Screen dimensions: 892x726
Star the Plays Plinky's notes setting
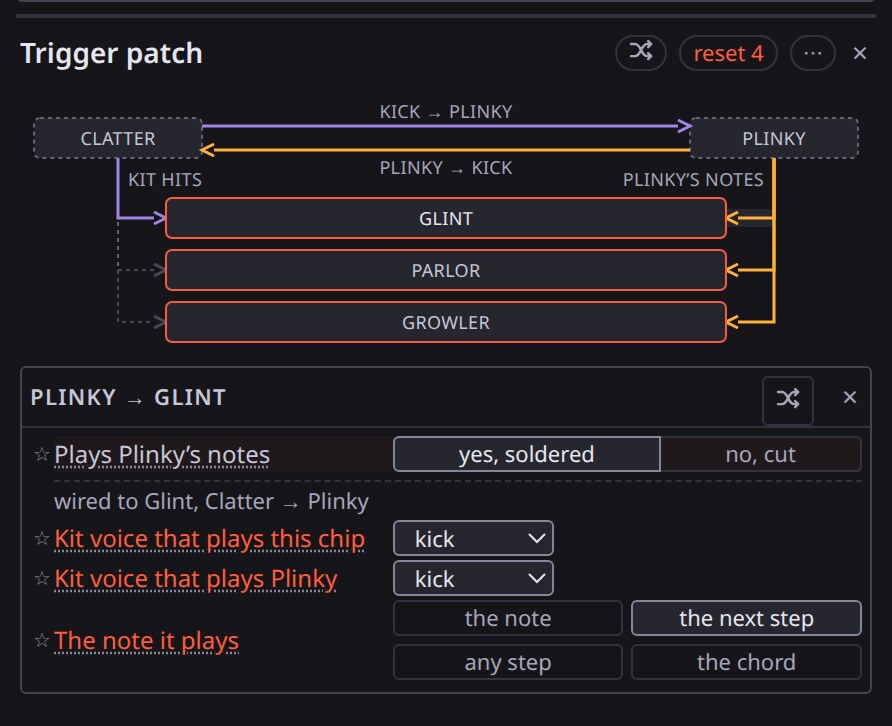(x=42, y=454)
